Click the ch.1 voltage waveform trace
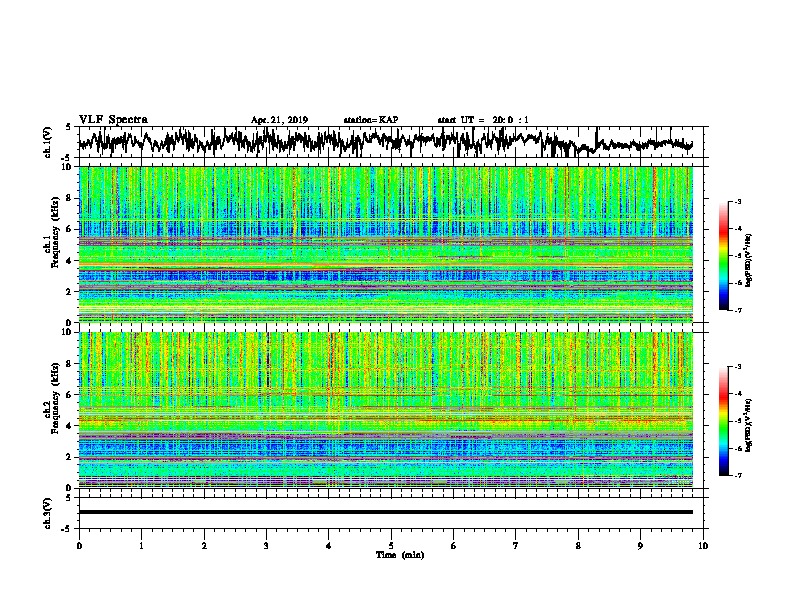Viewport: 792px width, 612px height. pyautogui.click(x=385, y=142)
